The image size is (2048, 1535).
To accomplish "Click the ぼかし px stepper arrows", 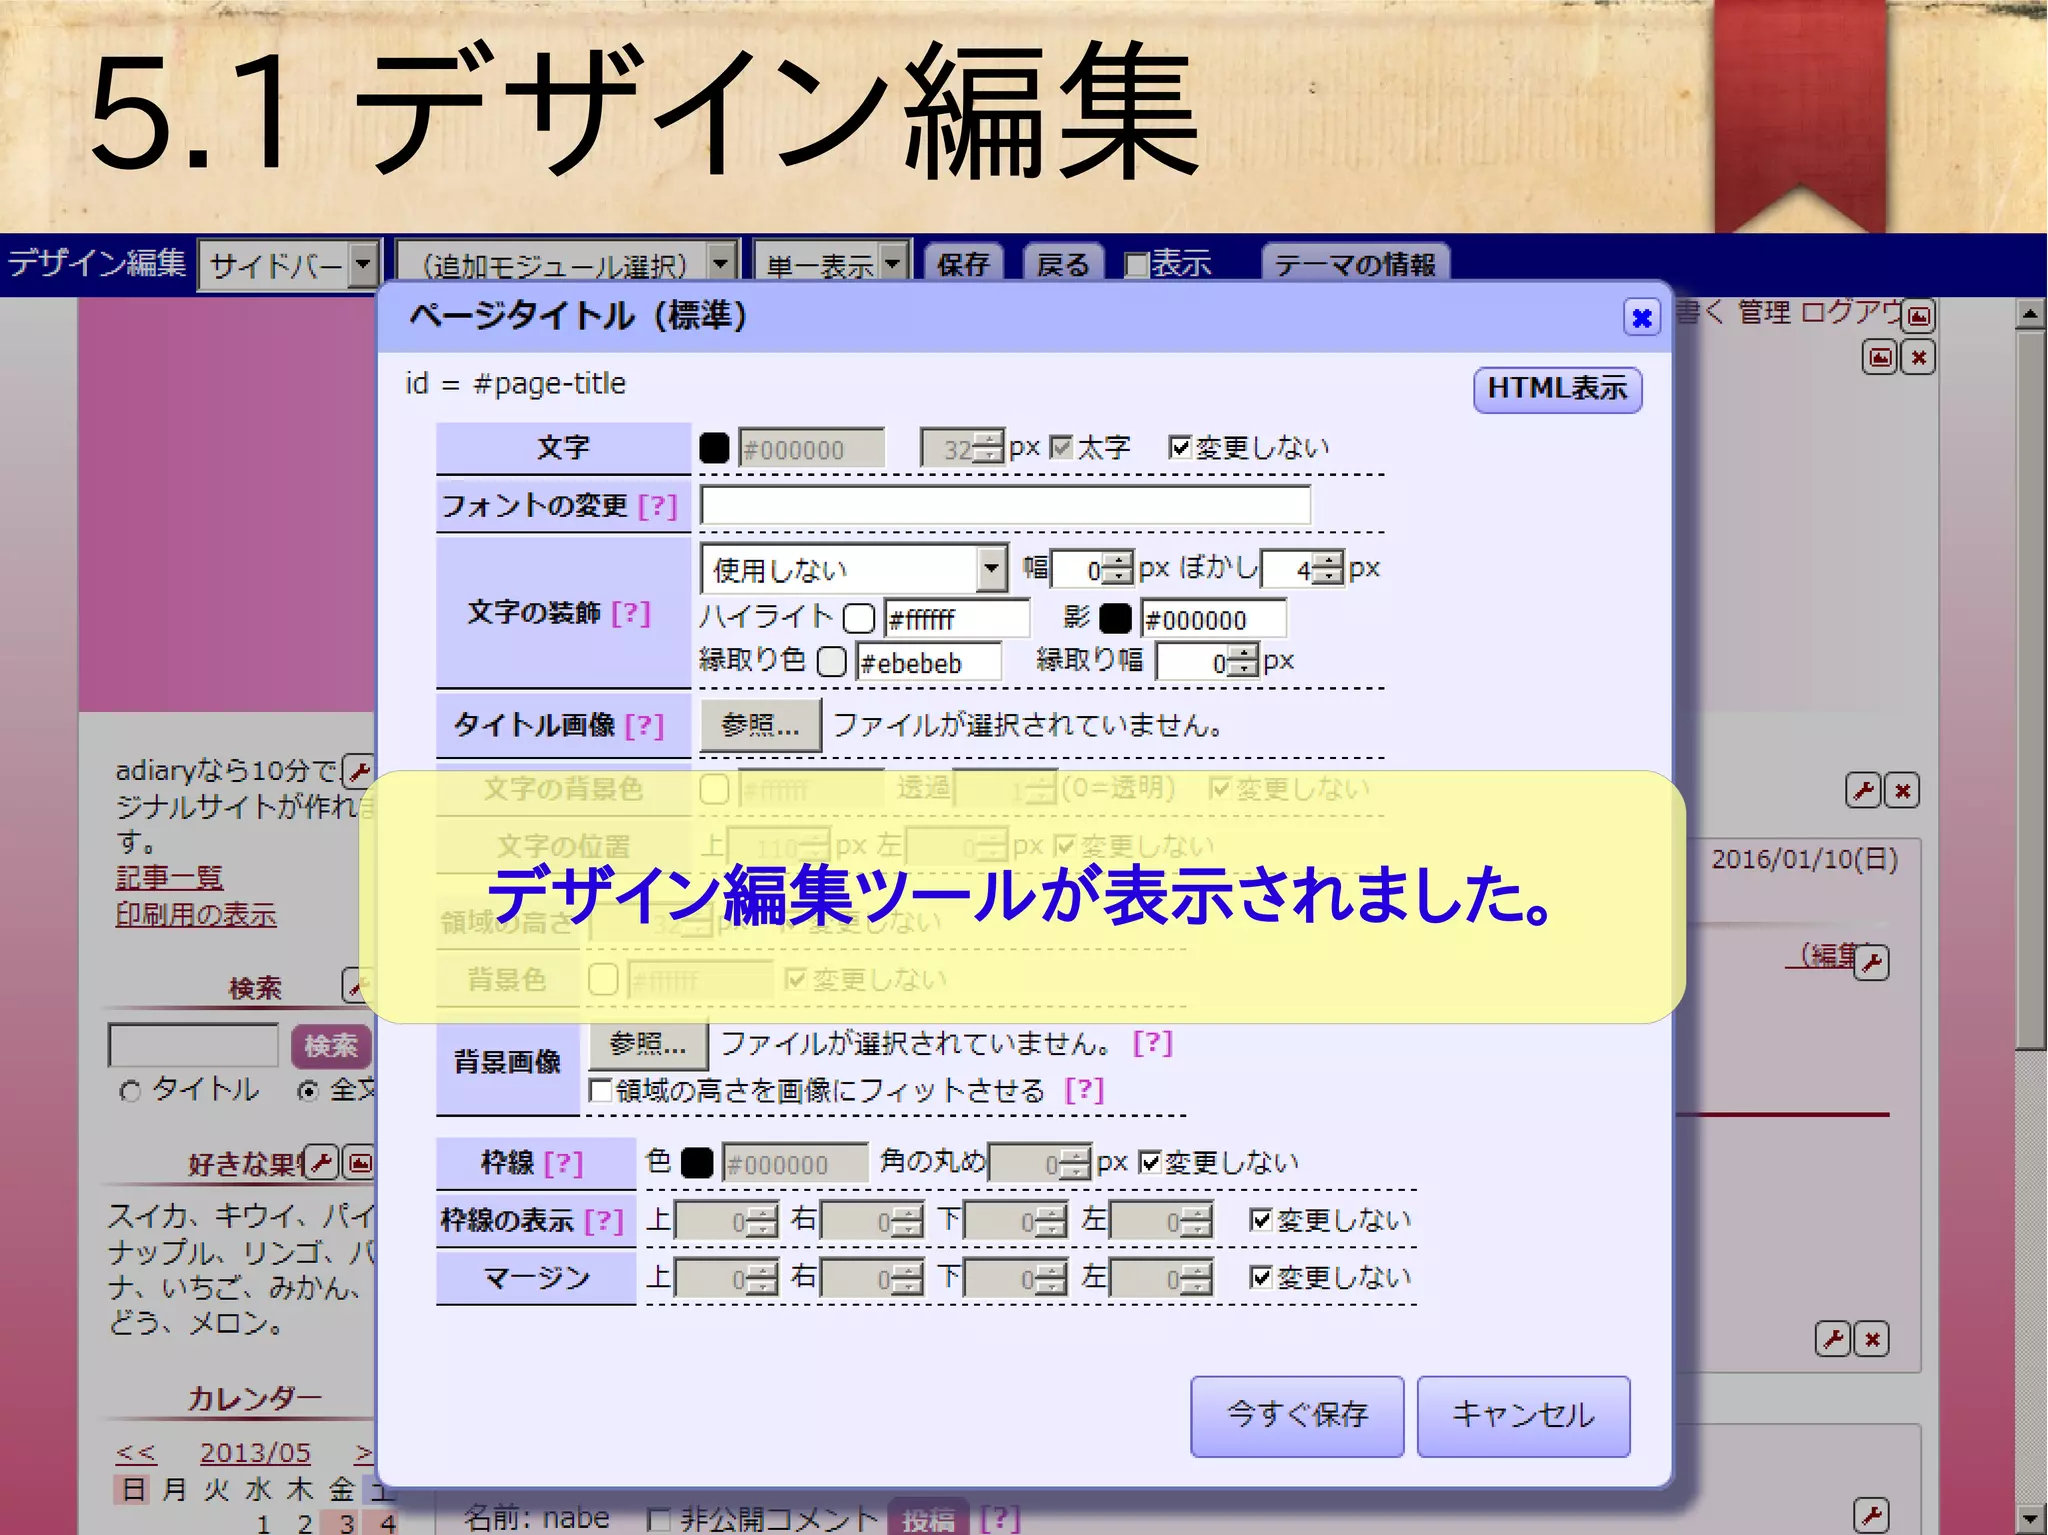I will (x=1327, y=570).
